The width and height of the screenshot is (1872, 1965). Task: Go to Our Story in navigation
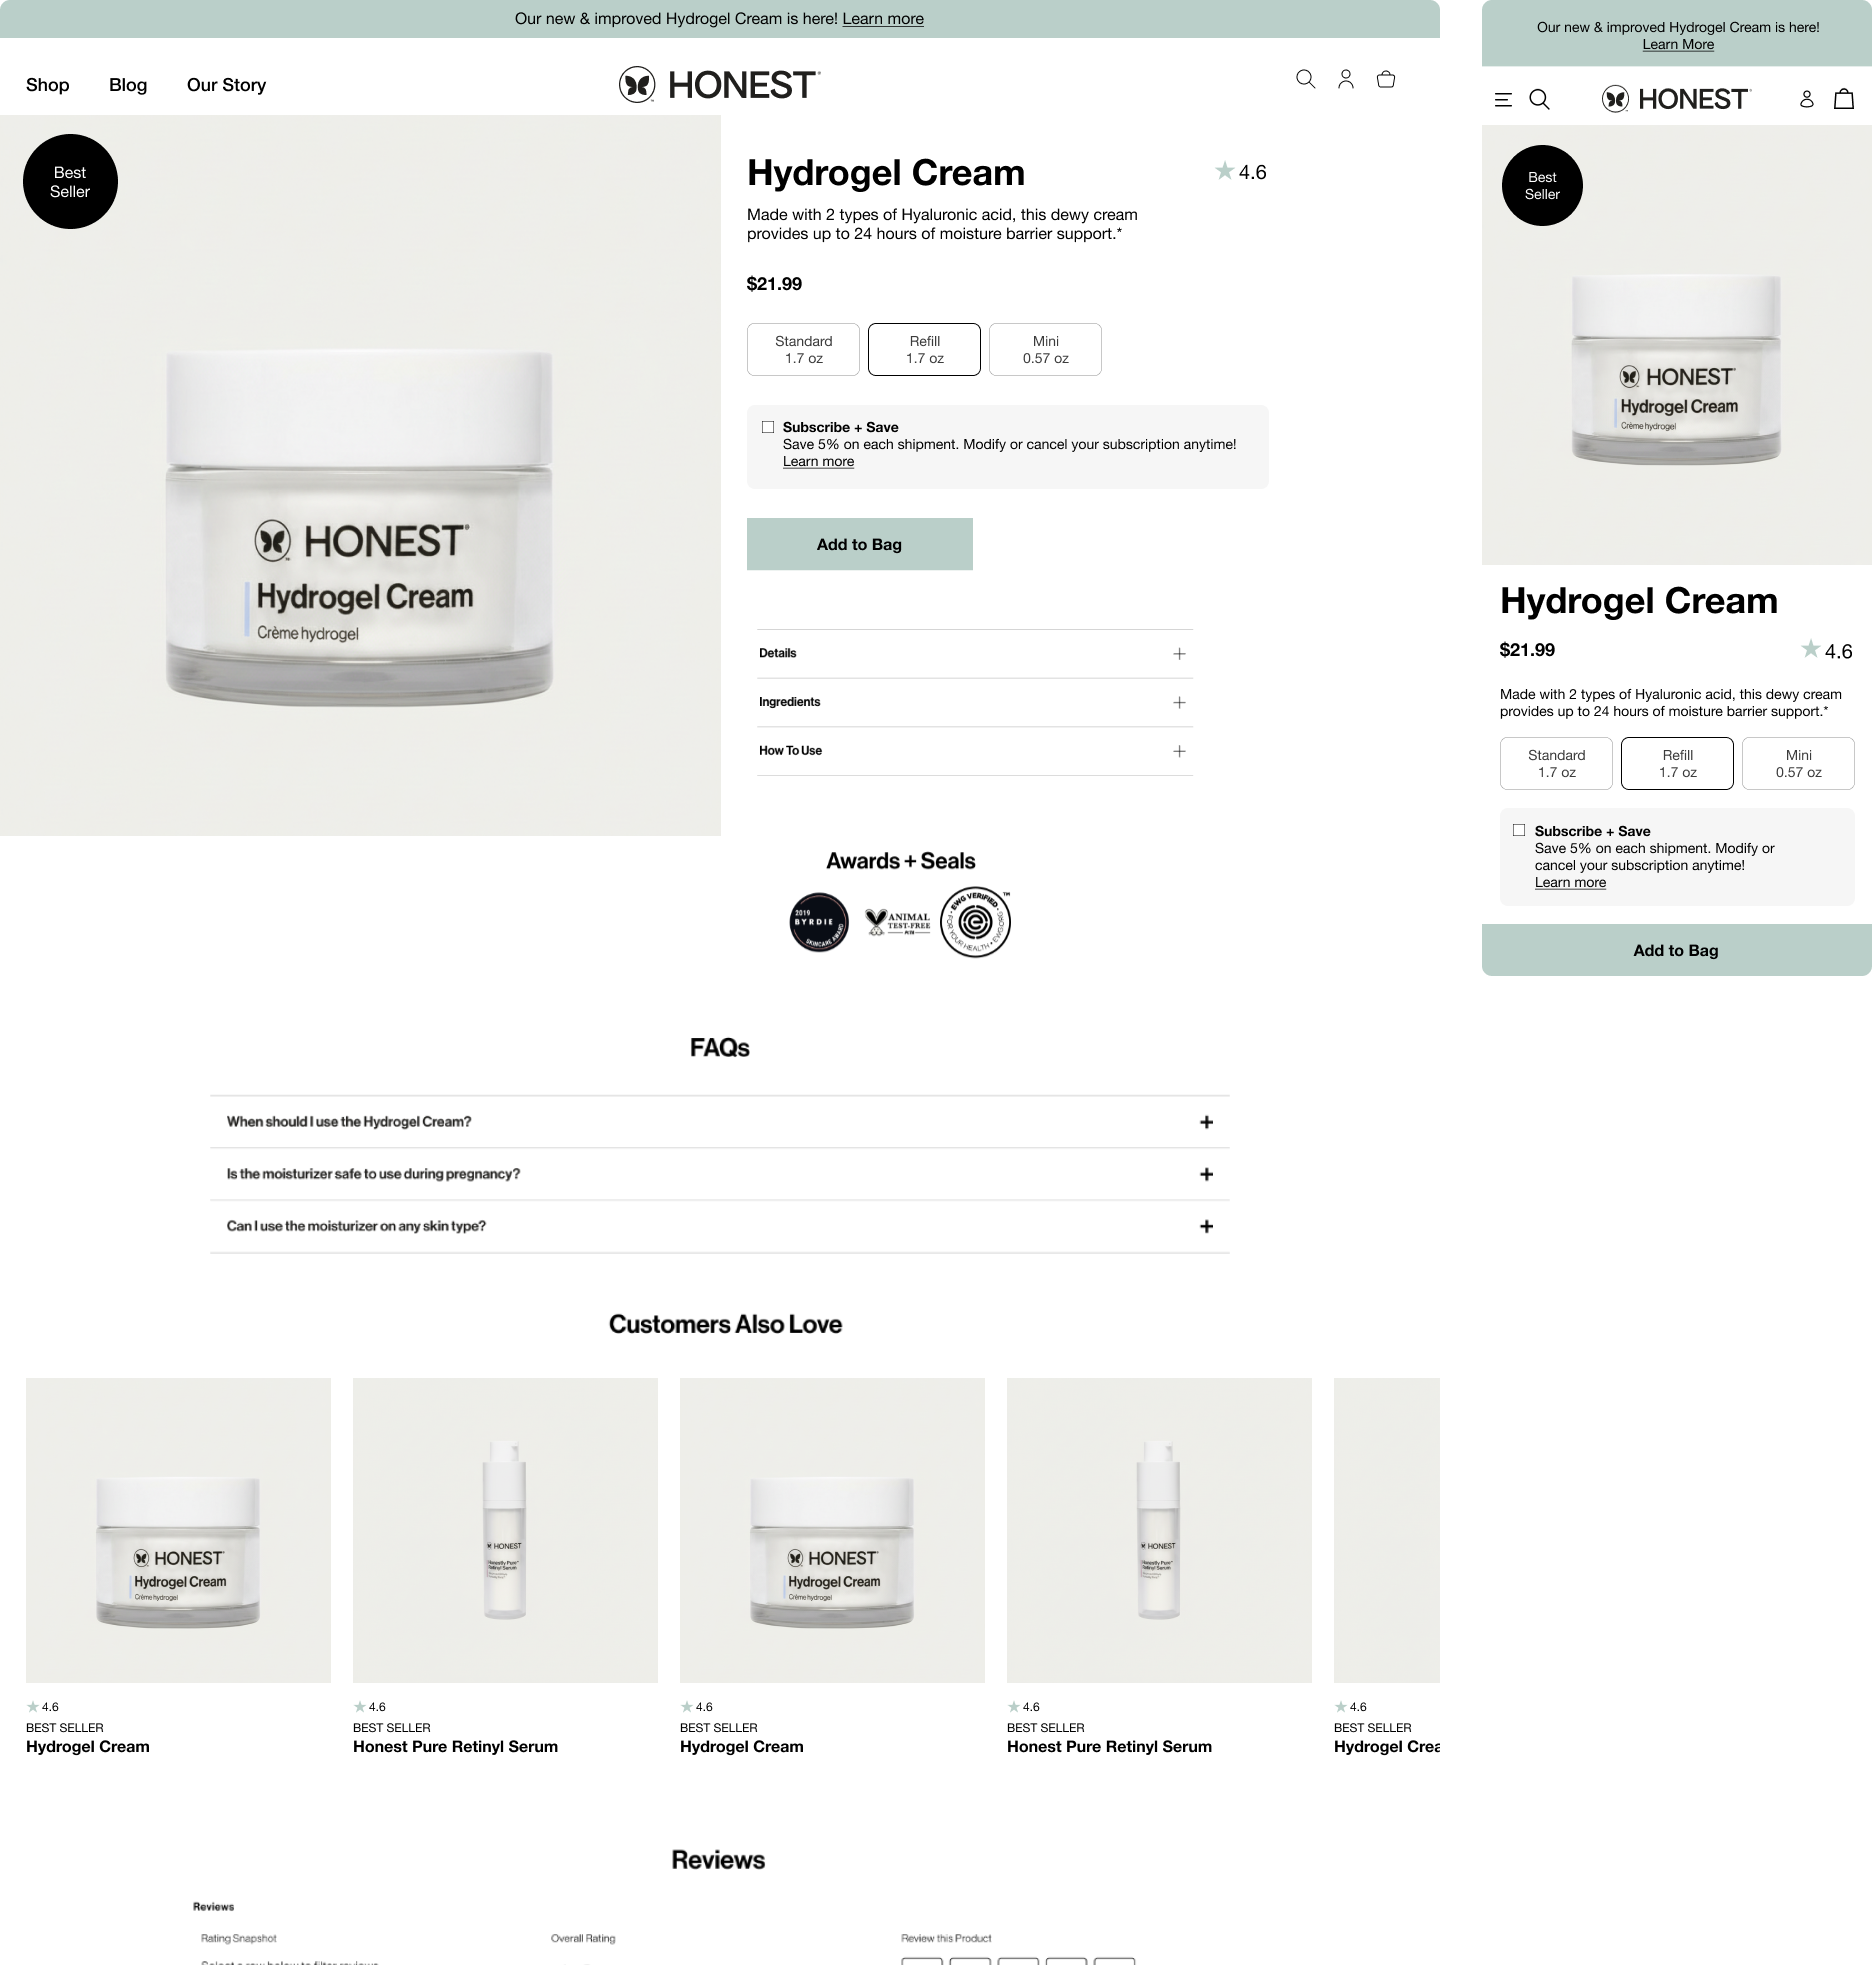[226, 85]
